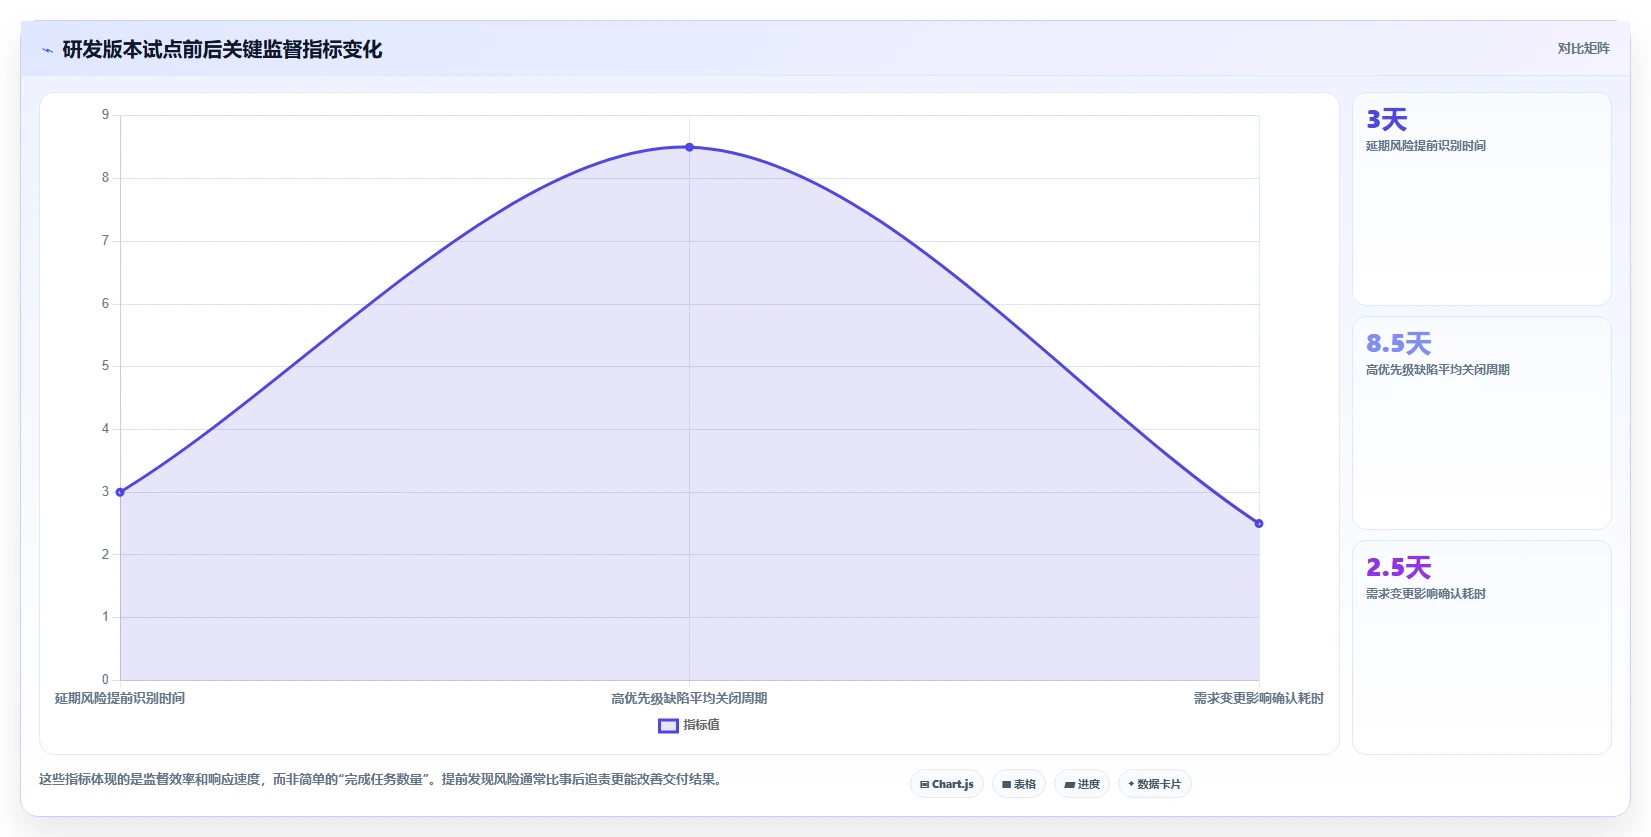
Task: Click the 2.5天 metric card value
Action: click(1399, 568)
